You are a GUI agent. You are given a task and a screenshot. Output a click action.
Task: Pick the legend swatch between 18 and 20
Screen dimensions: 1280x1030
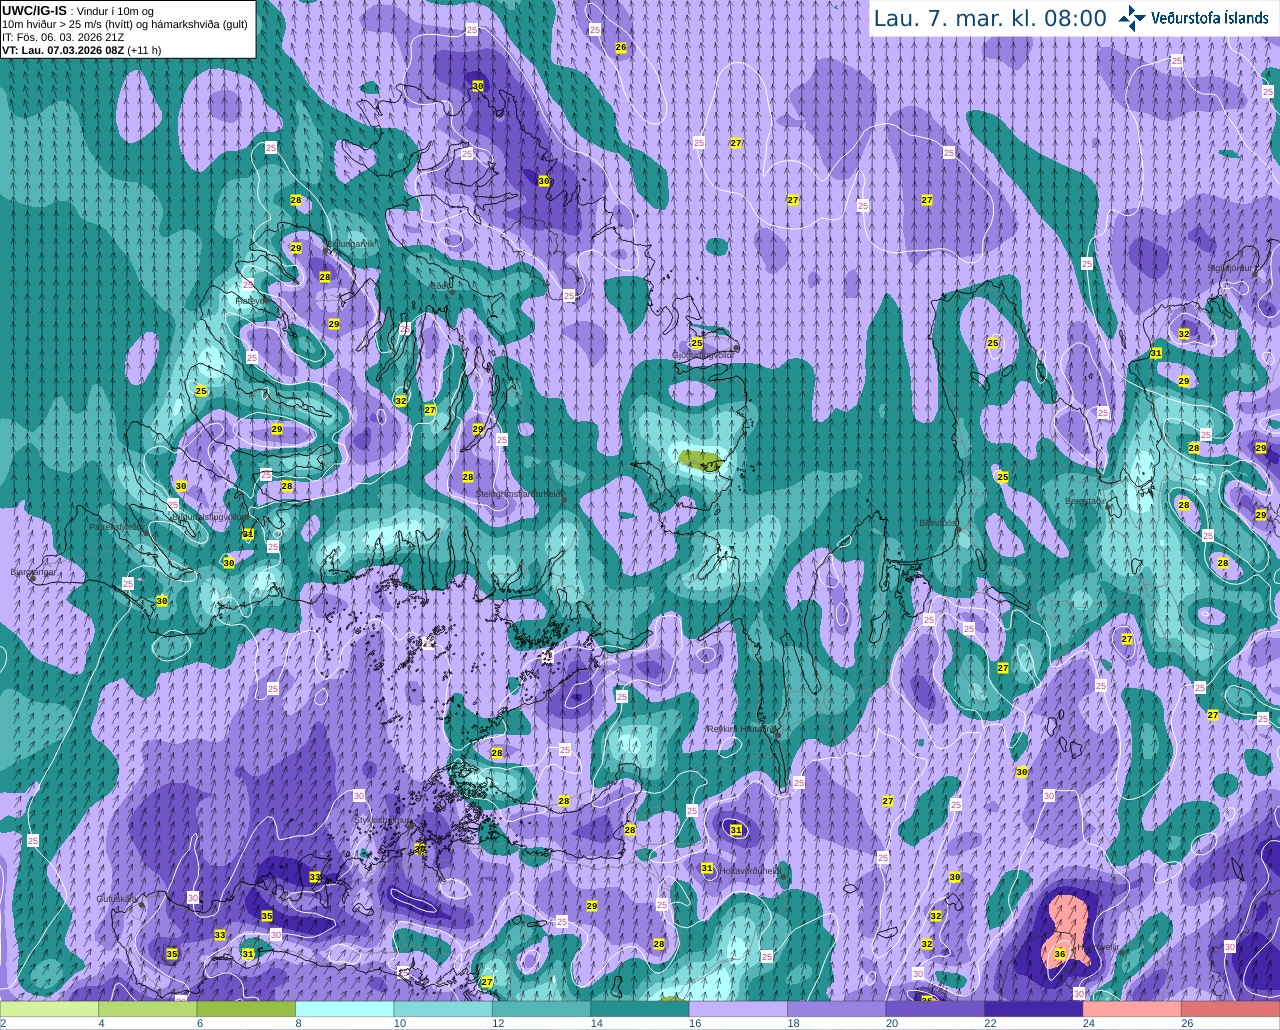[837, 1009]
